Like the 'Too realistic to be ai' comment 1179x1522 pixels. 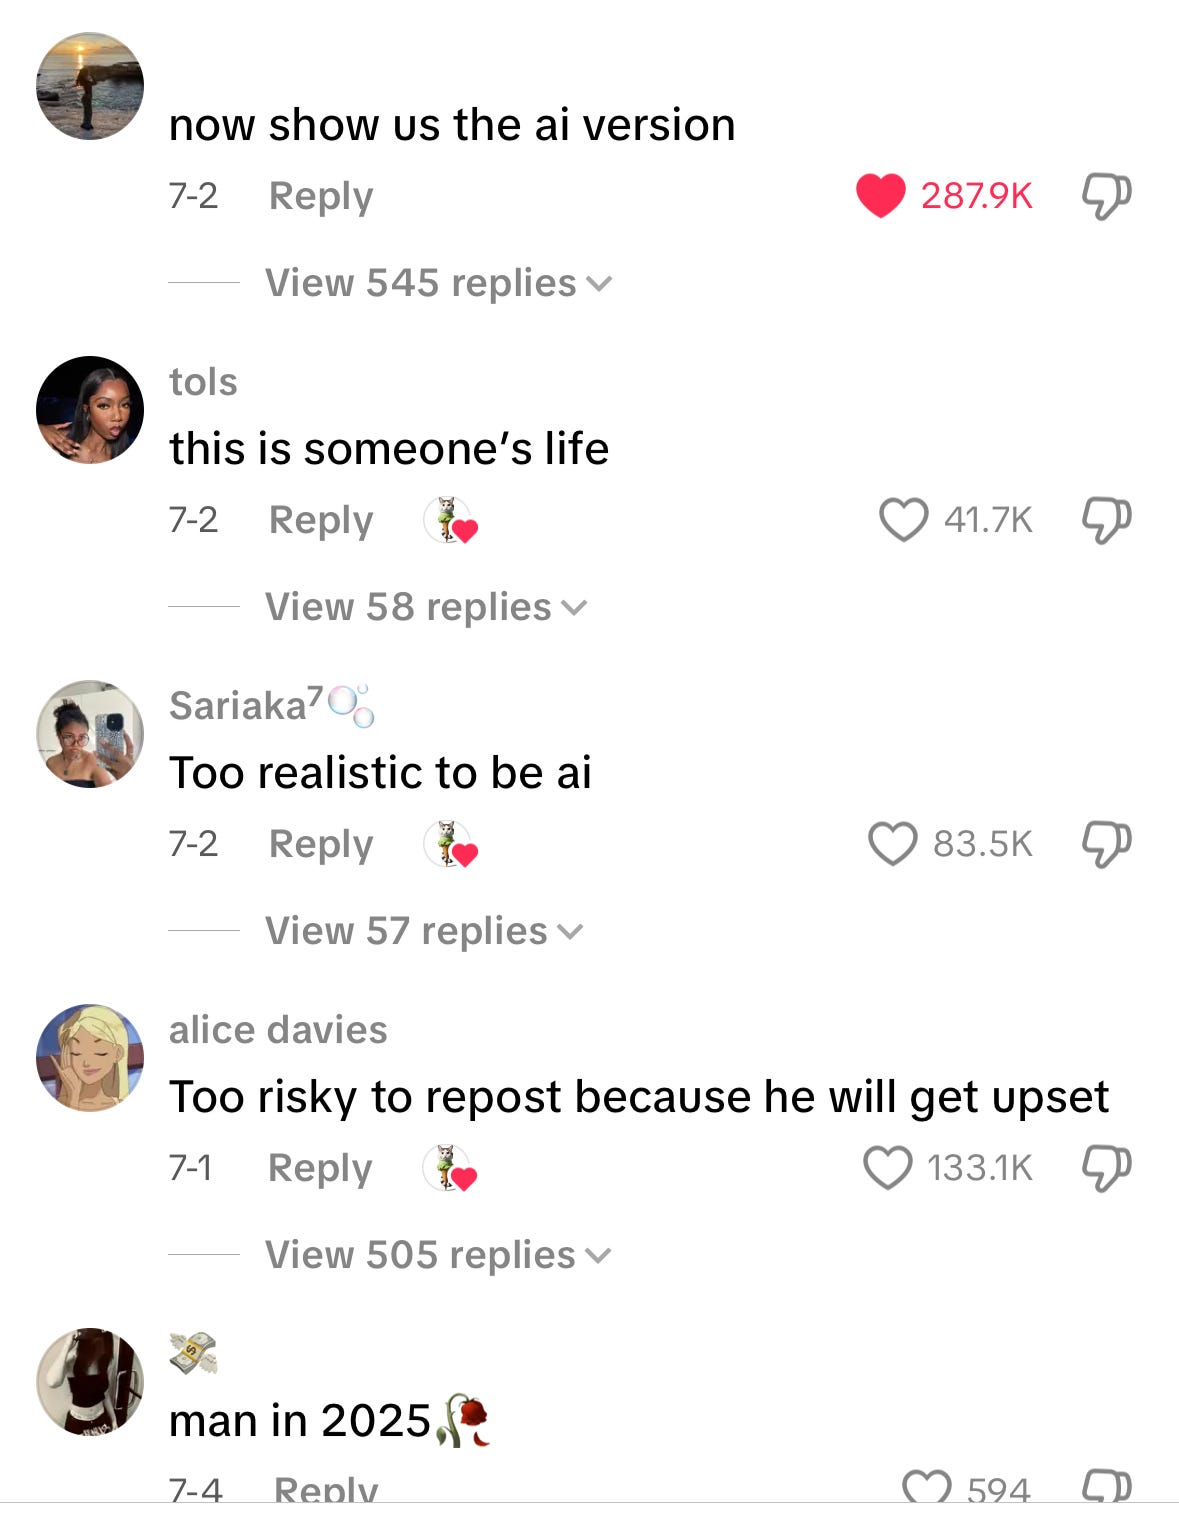893,844
